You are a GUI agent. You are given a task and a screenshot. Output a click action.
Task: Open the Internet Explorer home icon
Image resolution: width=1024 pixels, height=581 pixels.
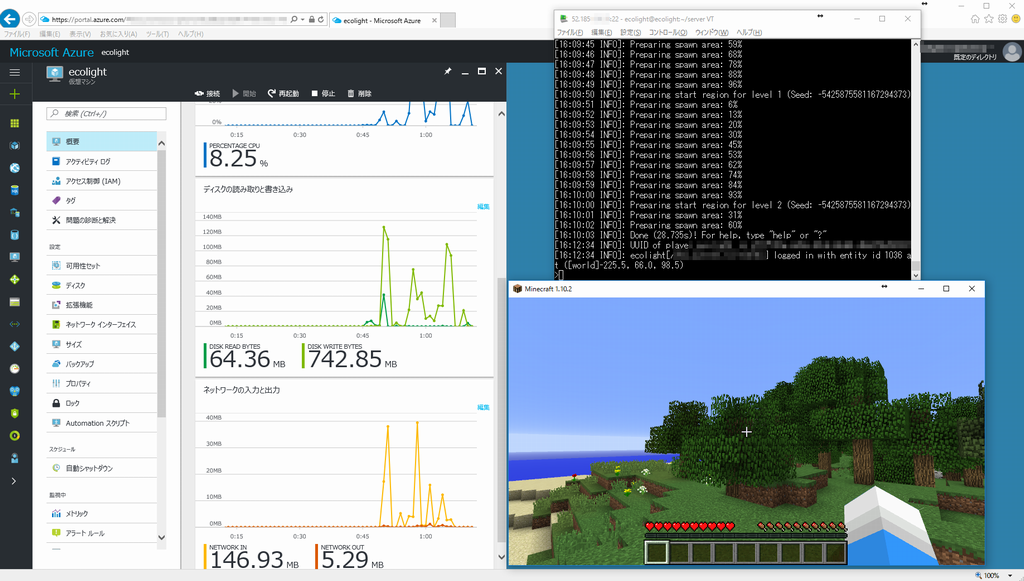click(975, 19)
